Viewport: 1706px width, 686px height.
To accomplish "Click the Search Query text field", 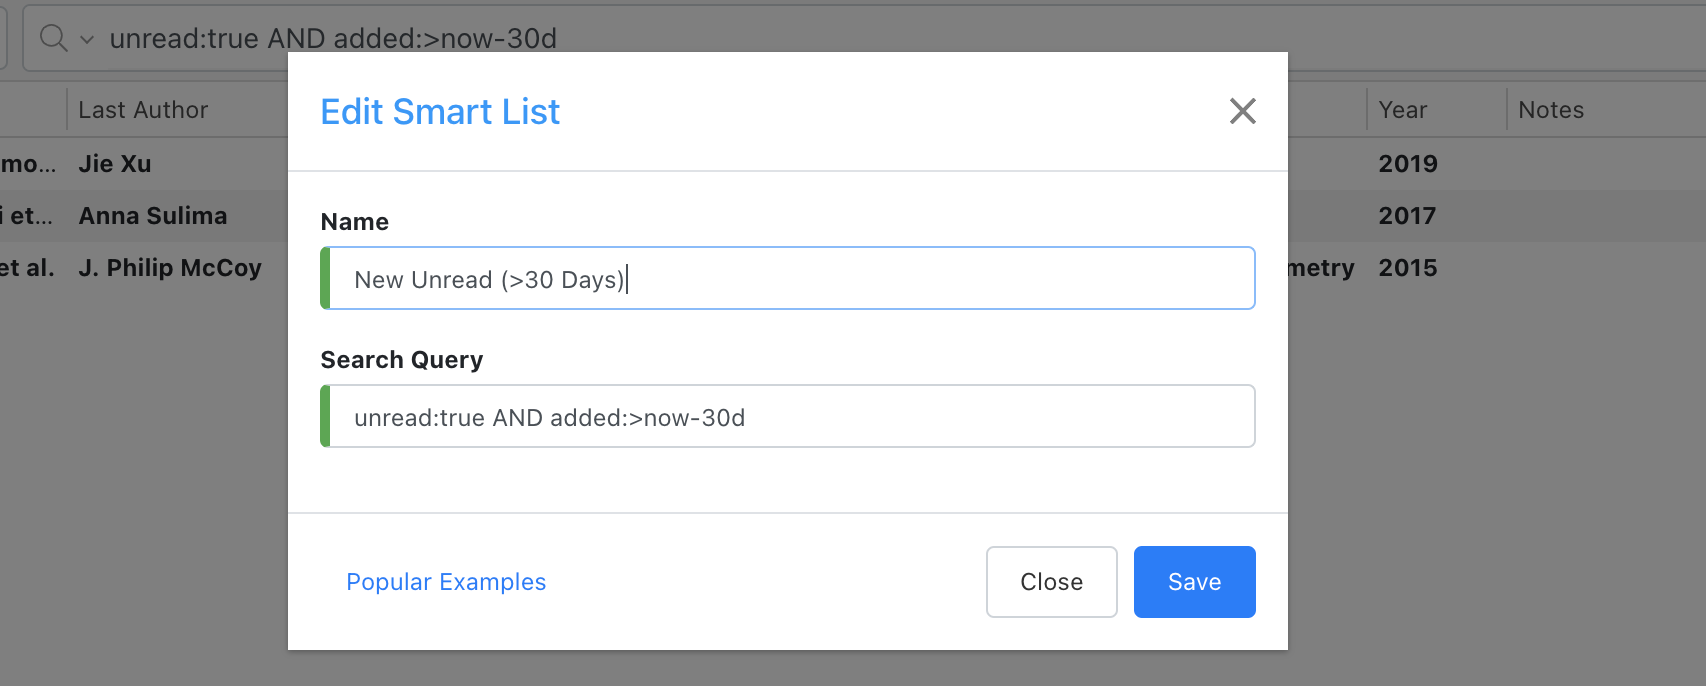I will [x=700, y=416].
